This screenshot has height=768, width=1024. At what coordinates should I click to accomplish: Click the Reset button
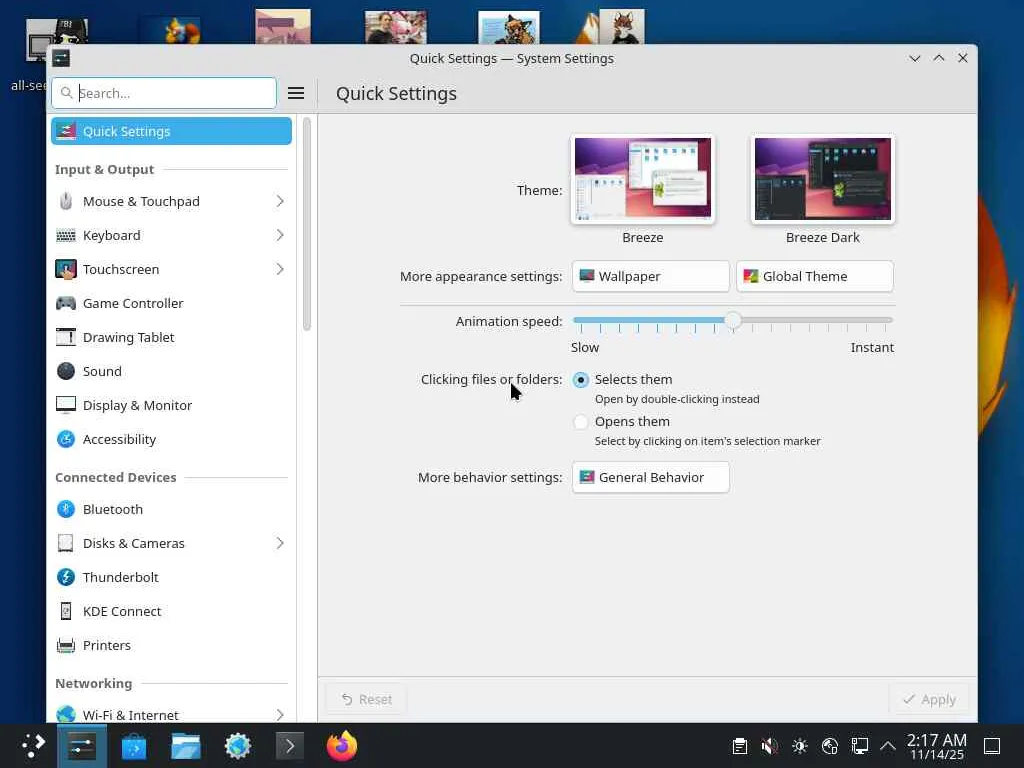click(366, 699)
